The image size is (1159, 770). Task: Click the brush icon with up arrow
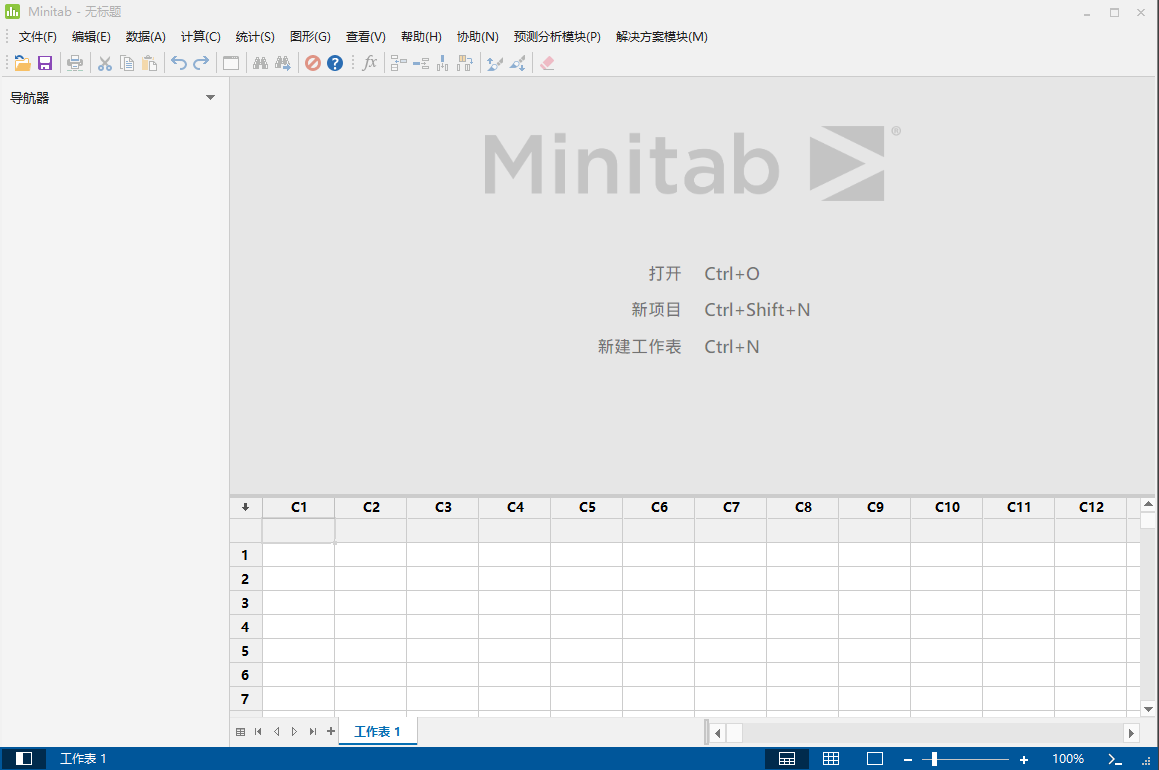(x=494, y=64)
